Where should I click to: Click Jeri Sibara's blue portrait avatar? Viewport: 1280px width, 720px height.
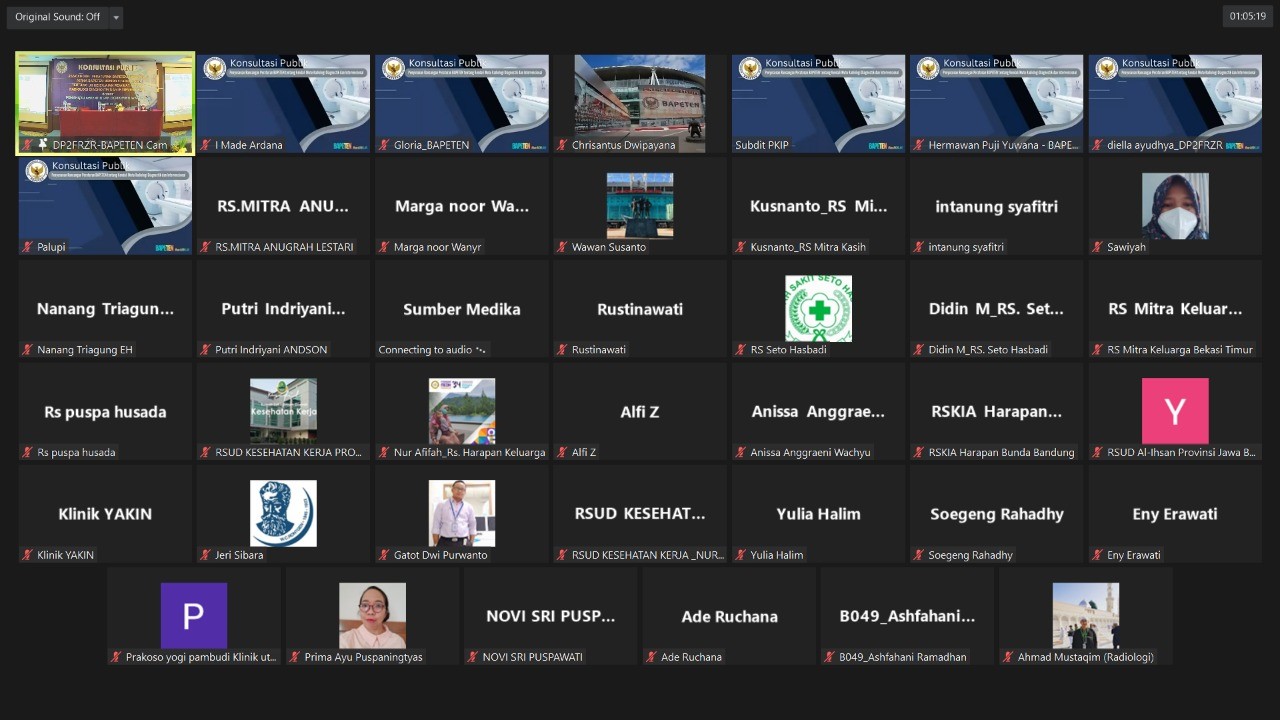pos(283,513)
